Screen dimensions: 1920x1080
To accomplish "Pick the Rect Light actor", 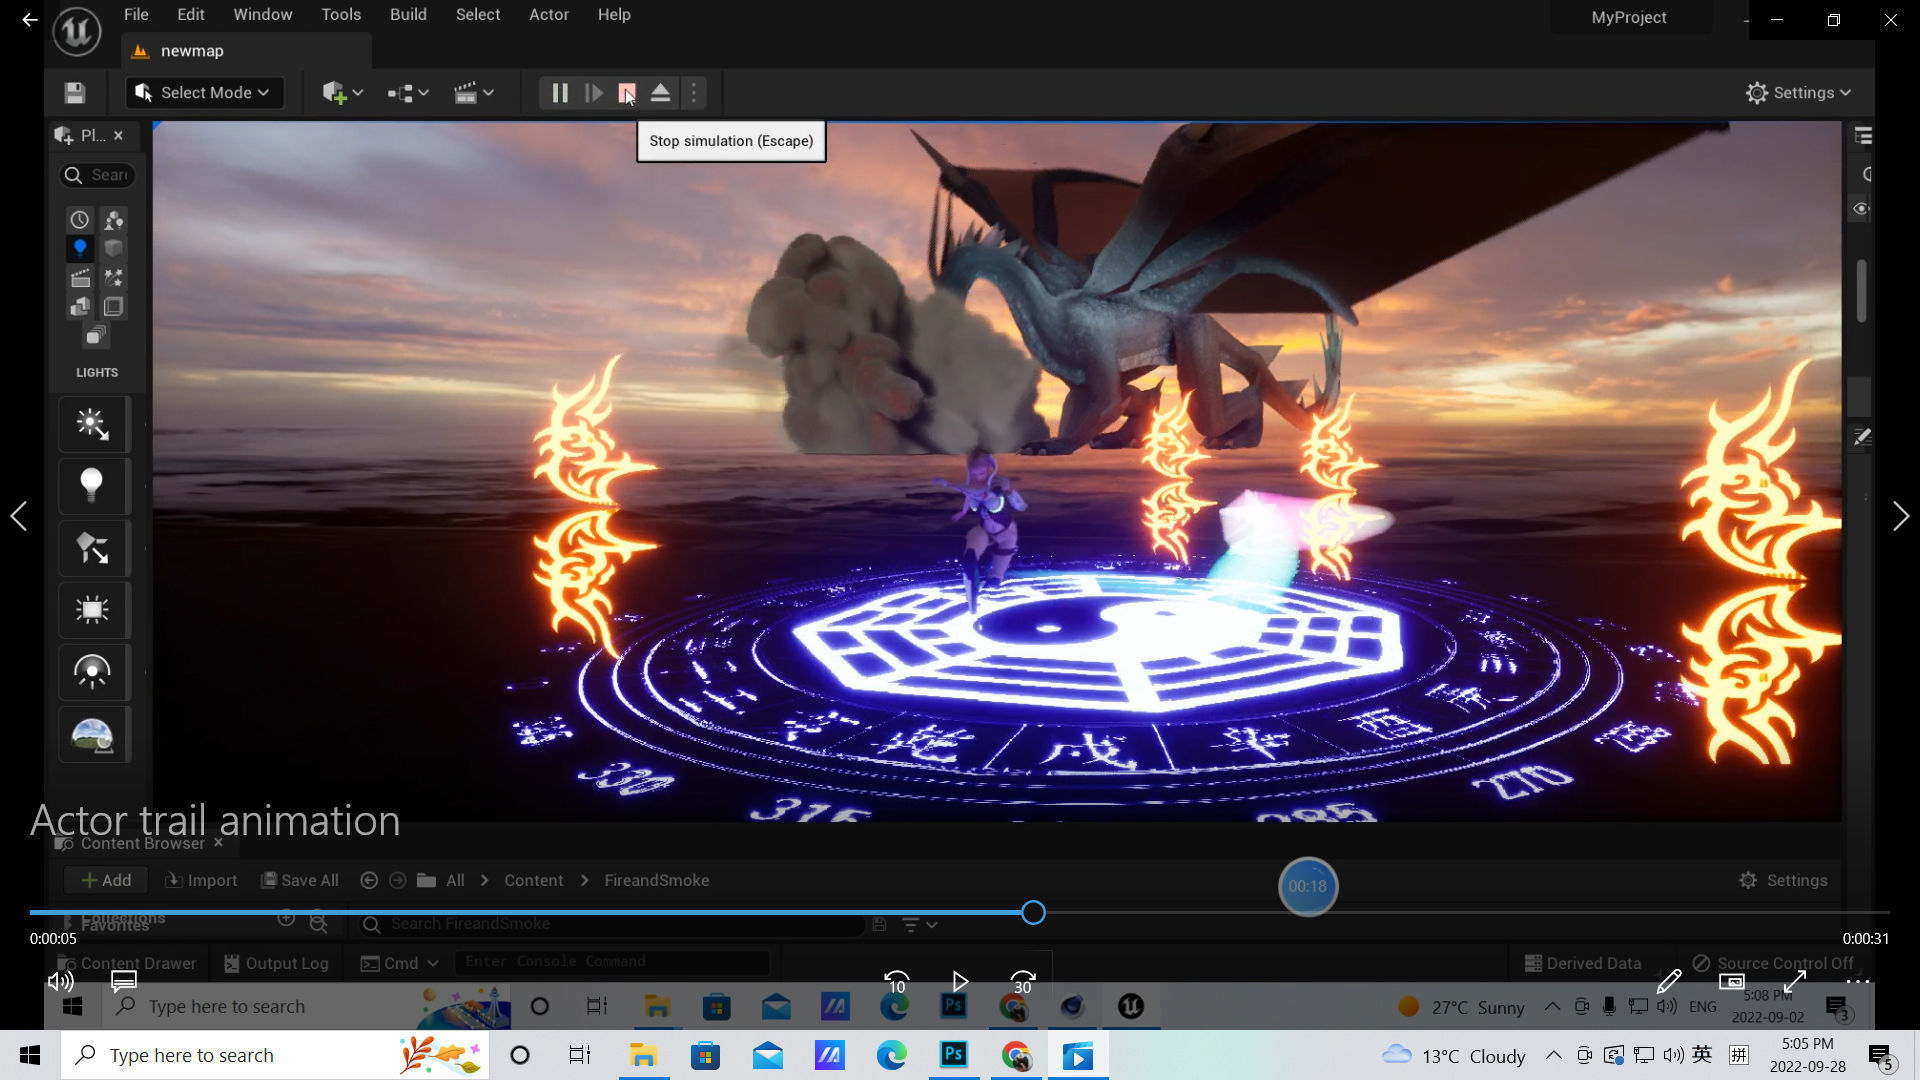I will tap(93, 611).
